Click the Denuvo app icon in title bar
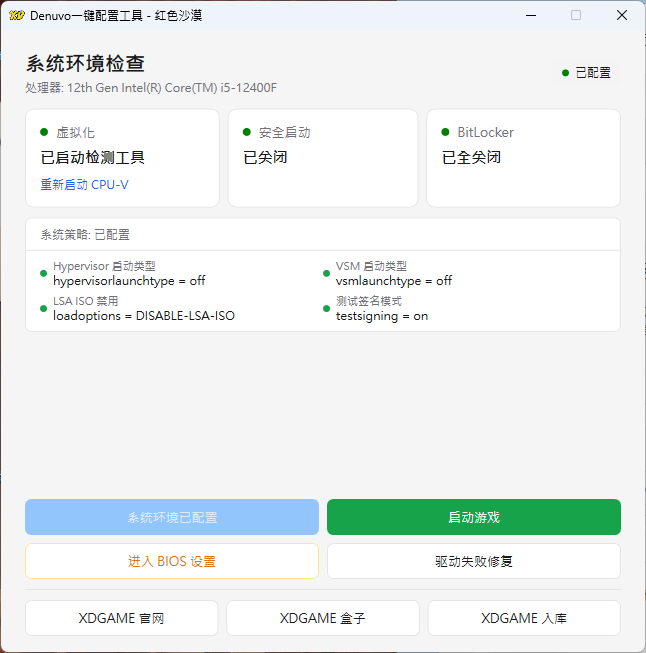The image size is (646, 653). (16, 15)
